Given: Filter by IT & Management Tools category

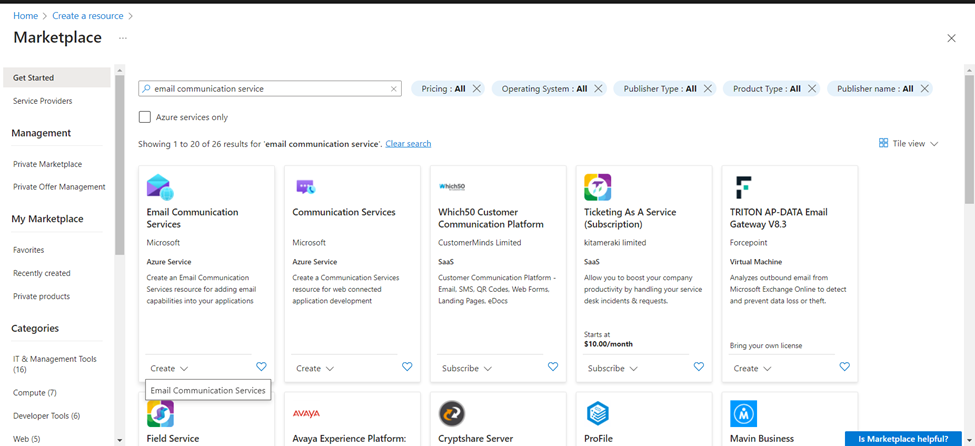Looking at the screenshot, I should click(55, 365).
